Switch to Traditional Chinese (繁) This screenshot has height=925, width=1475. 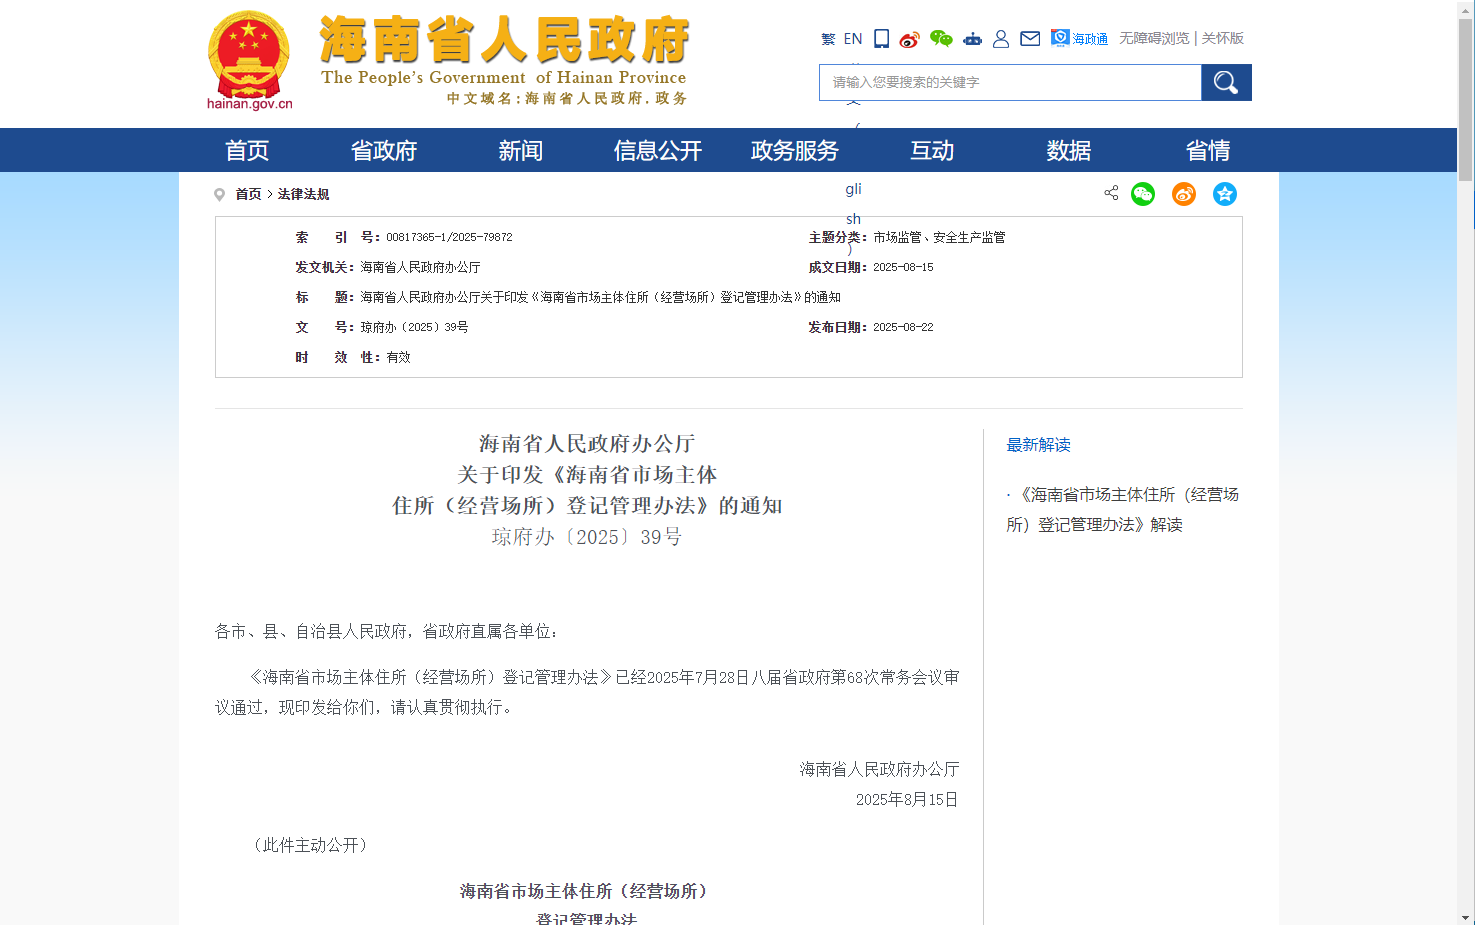point(828,39)
